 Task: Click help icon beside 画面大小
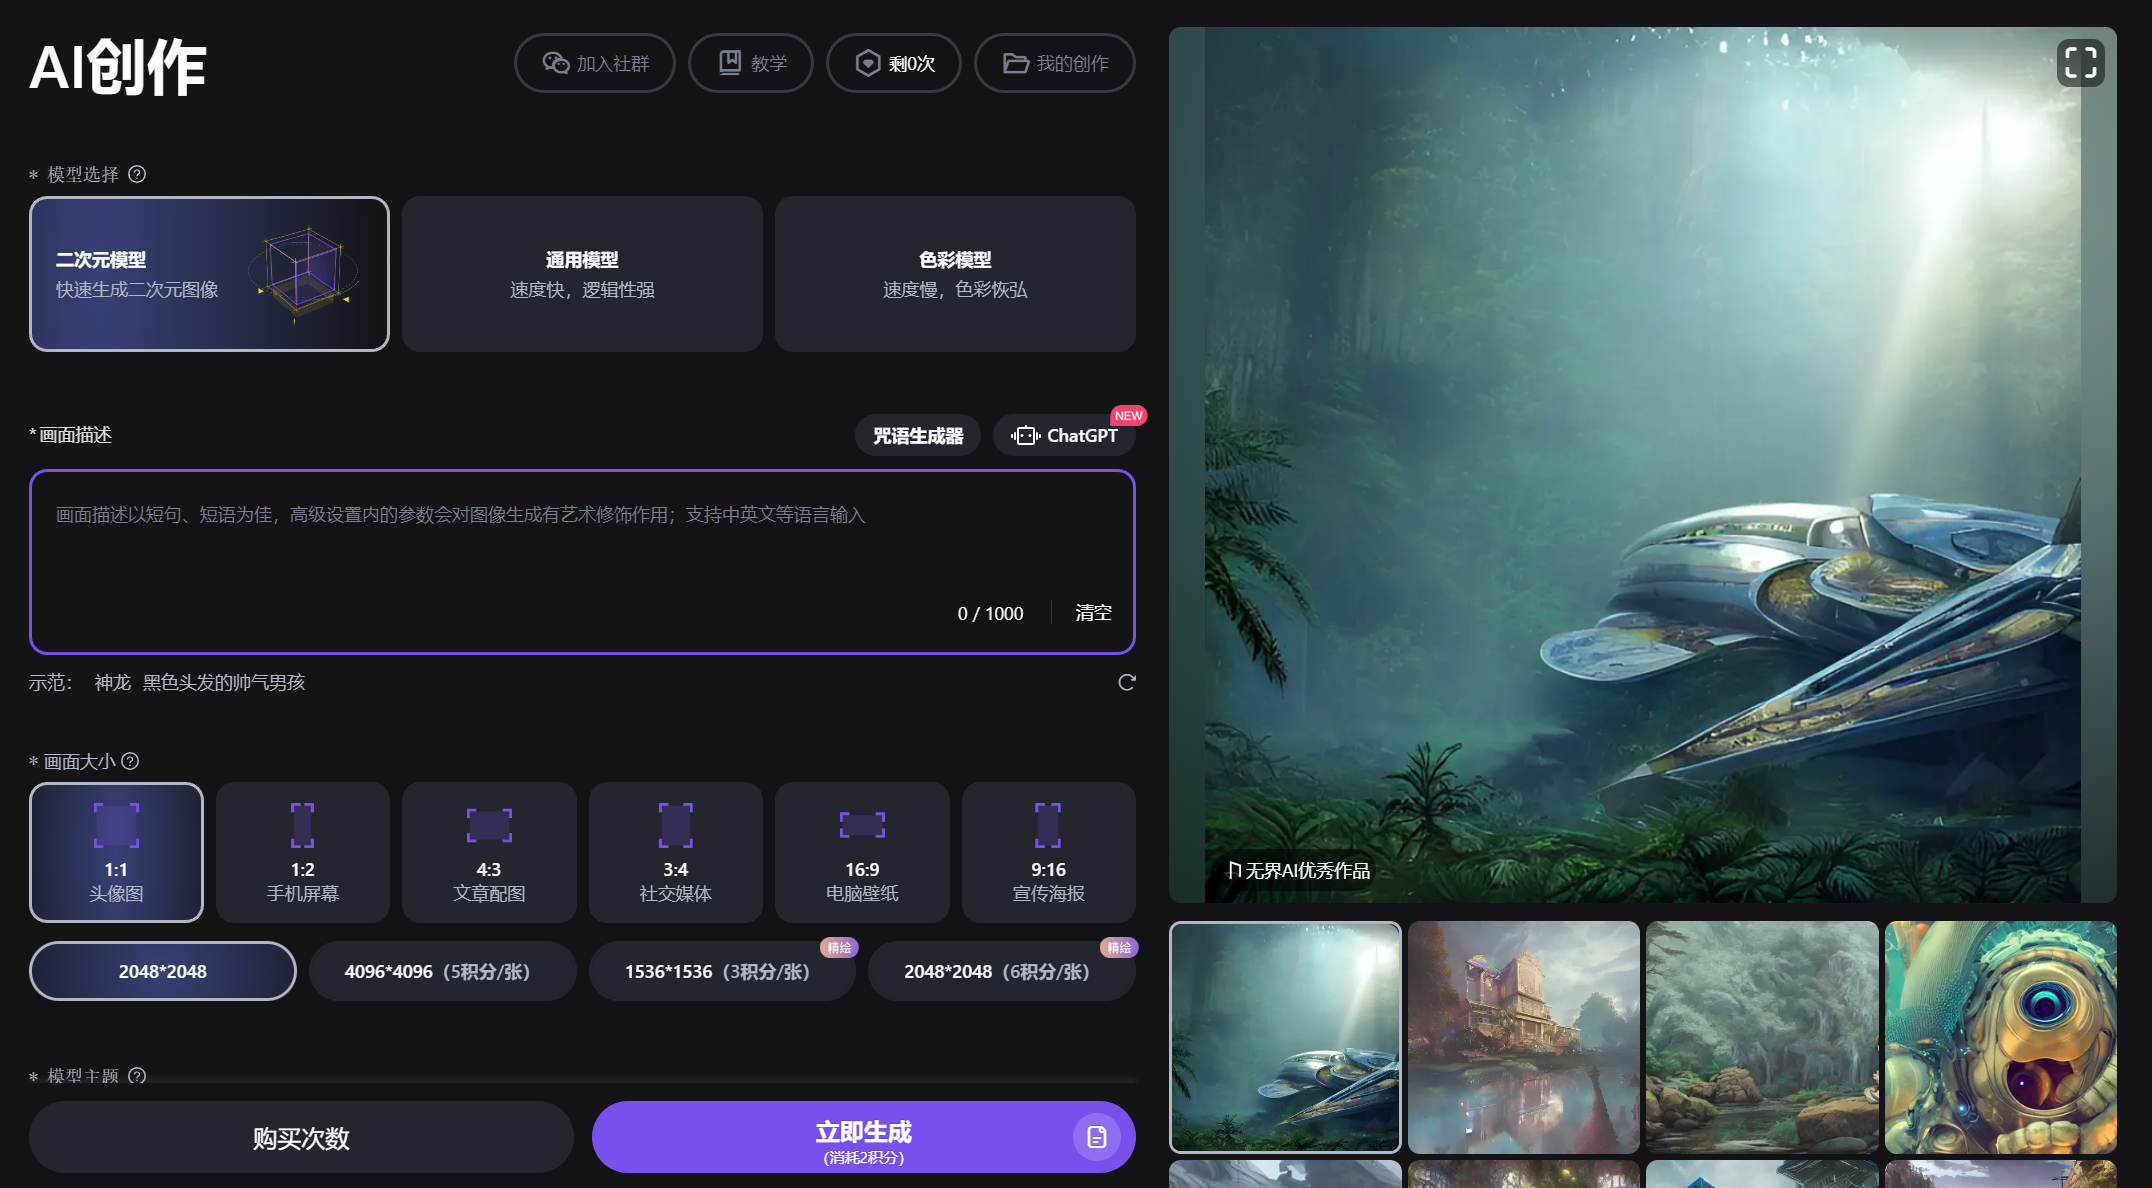tap(130, 761)
